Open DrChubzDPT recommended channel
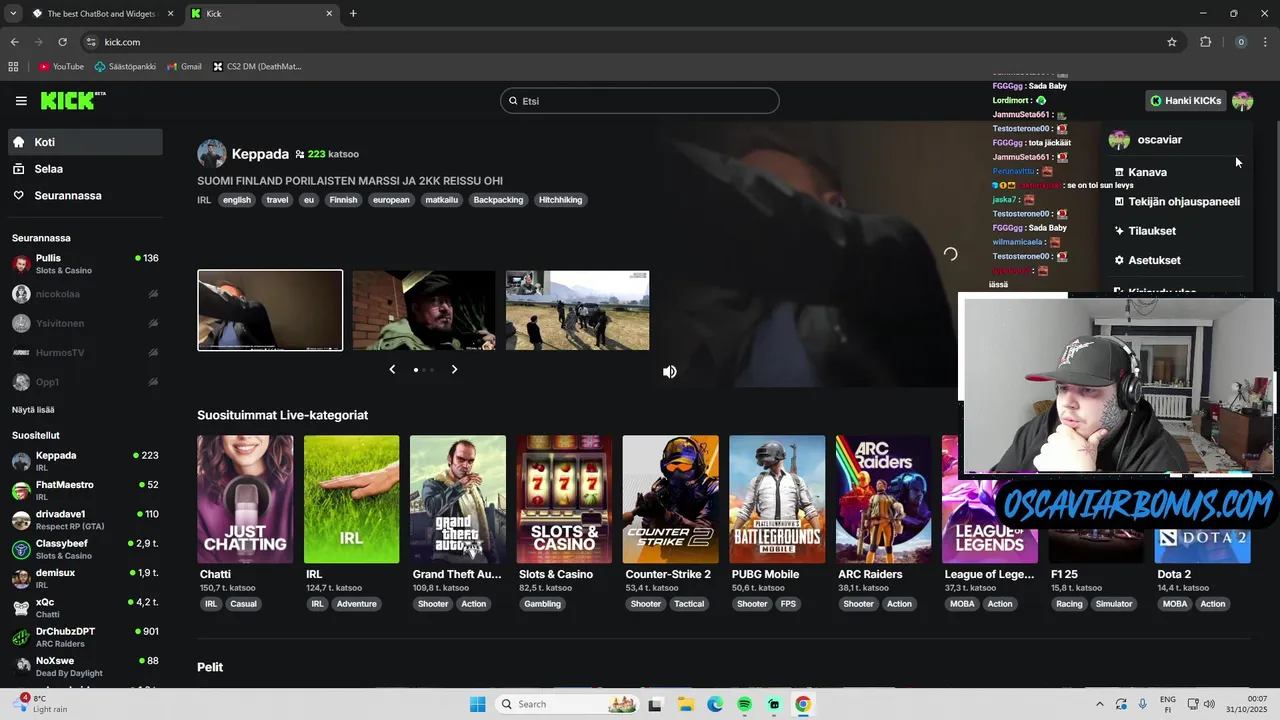 [85, 637]
